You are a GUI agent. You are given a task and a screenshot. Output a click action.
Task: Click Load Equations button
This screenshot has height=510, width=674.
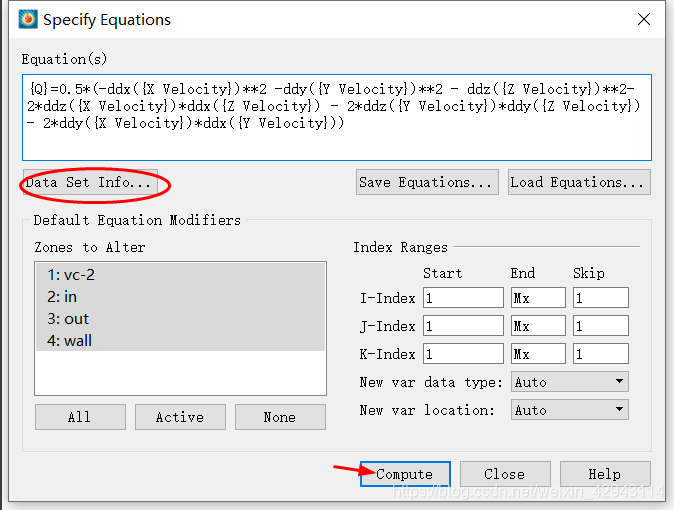pos(579,182)
